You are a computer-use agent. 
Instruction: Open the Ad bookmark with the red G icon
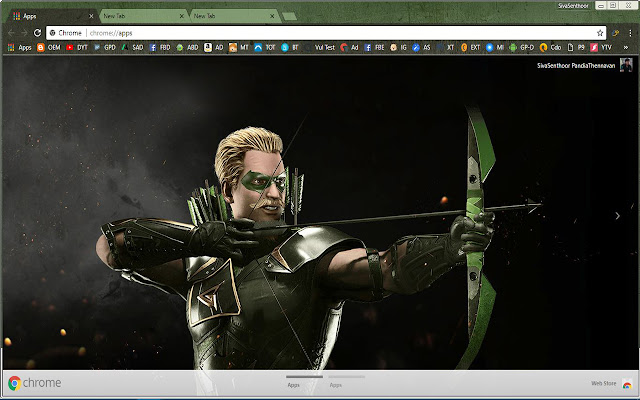[349, 47]
